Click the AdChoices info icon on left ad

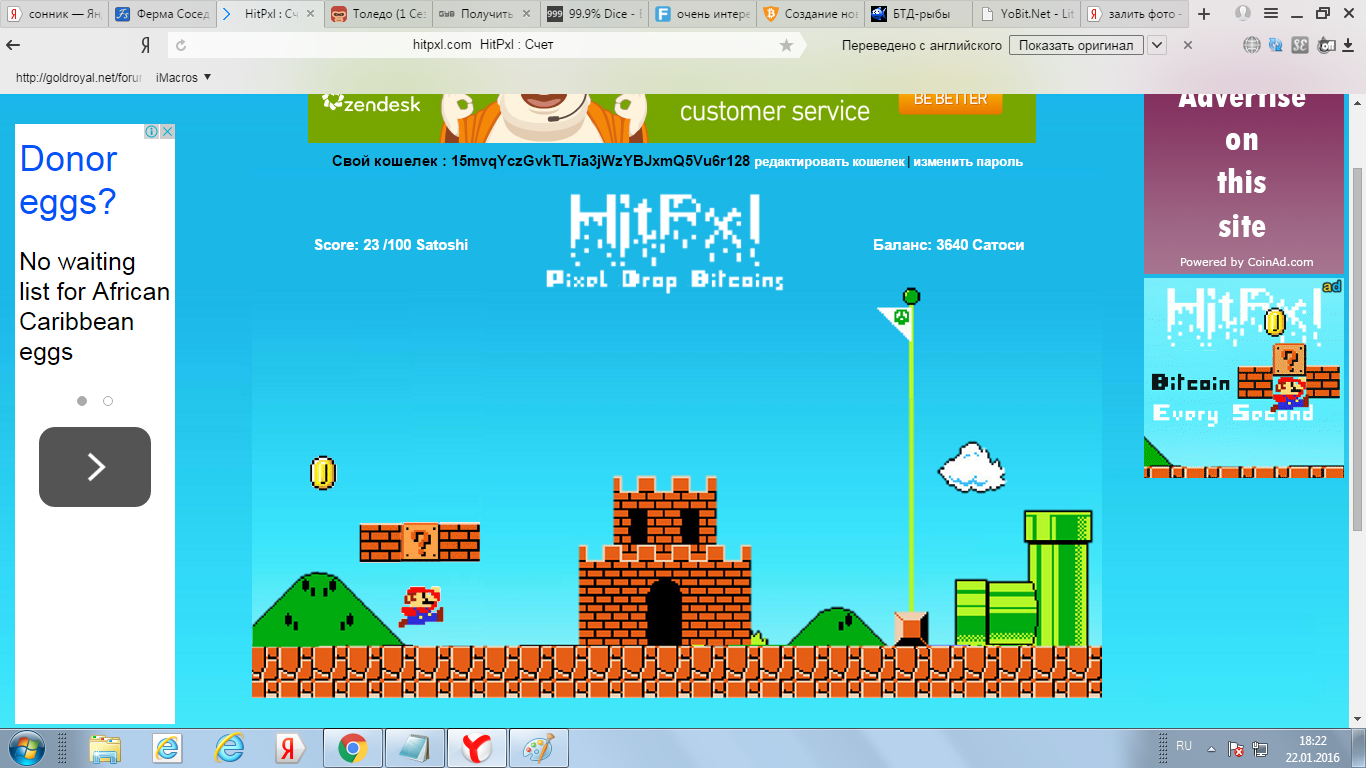pyautogui.click(x=151, y=132)
